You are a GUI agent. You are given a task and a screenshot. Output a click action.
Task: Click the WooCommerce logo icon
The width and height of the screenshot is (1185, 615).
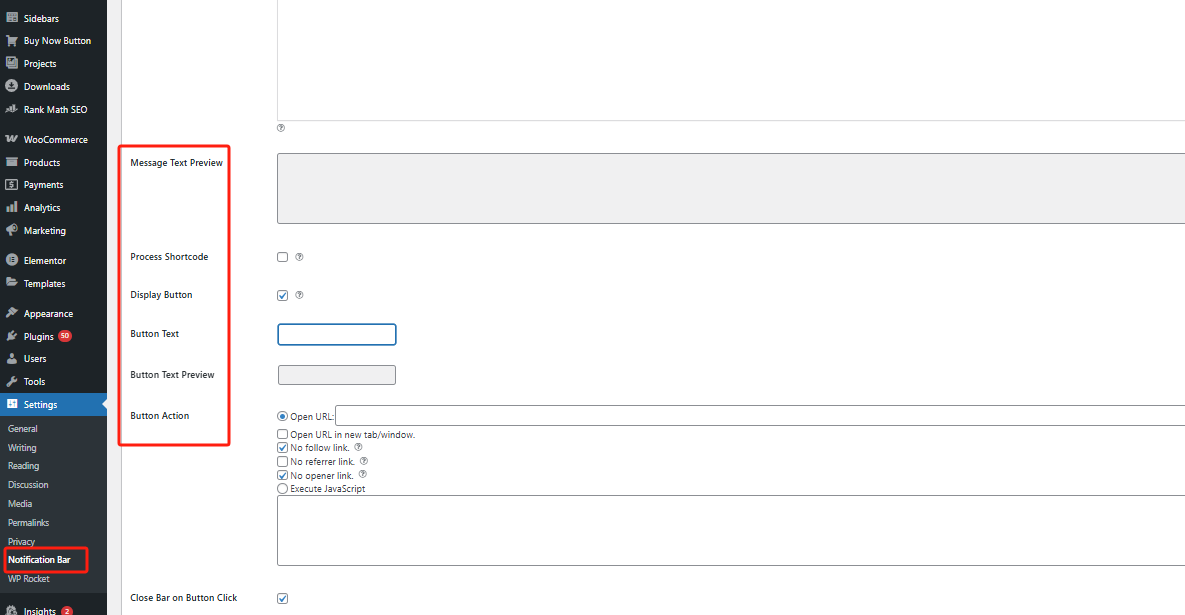[12, 139]
